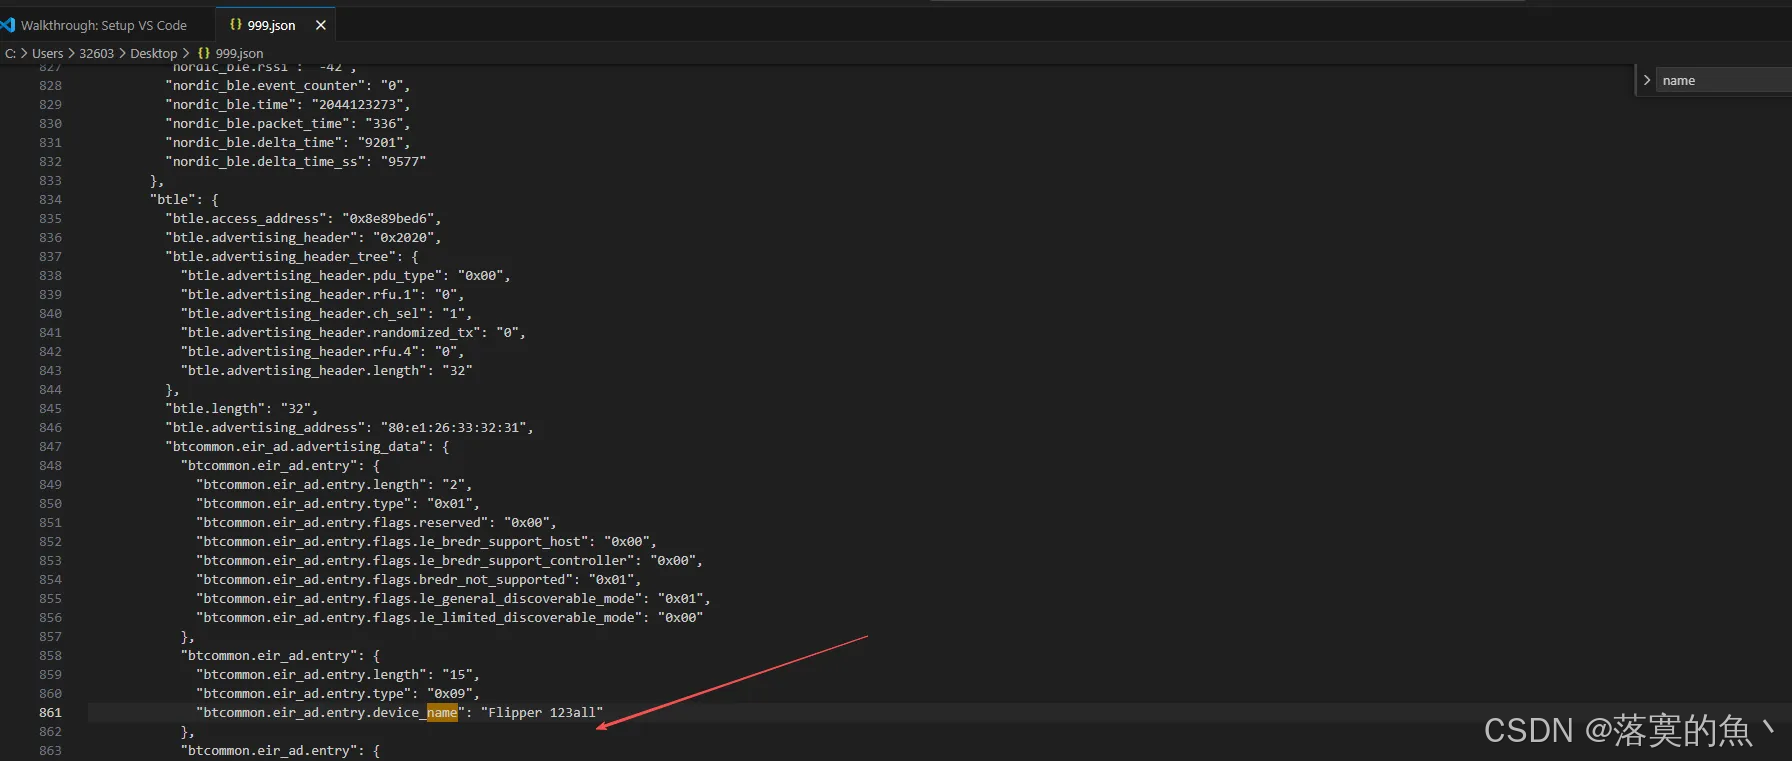Click VS Code icon on Walkthrough tab
Image resolution: width=1792 pixels, height=761 pixels.
pos(8,25)
